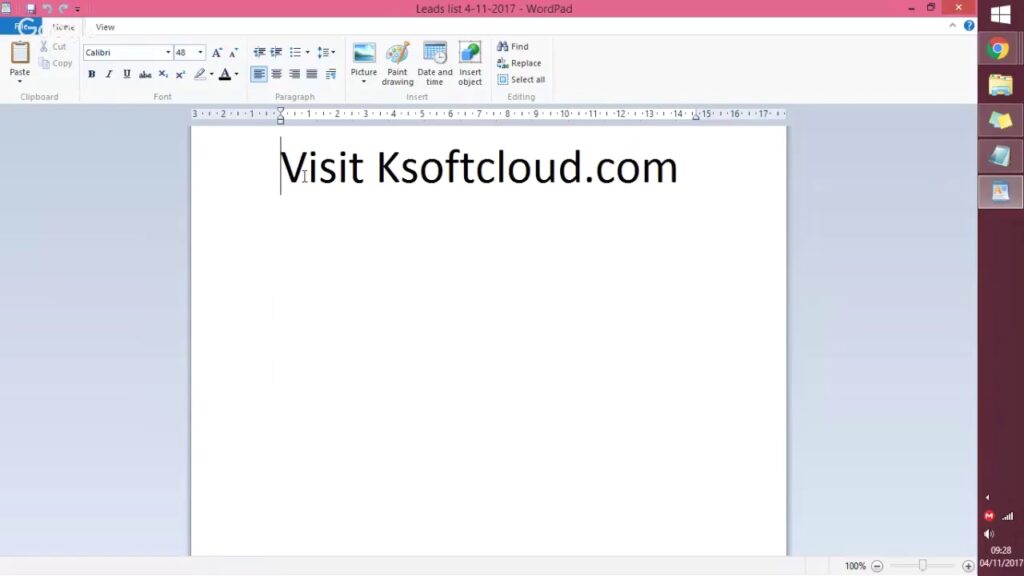
Task: Click the 100% zoom level text
Action: 855,566
